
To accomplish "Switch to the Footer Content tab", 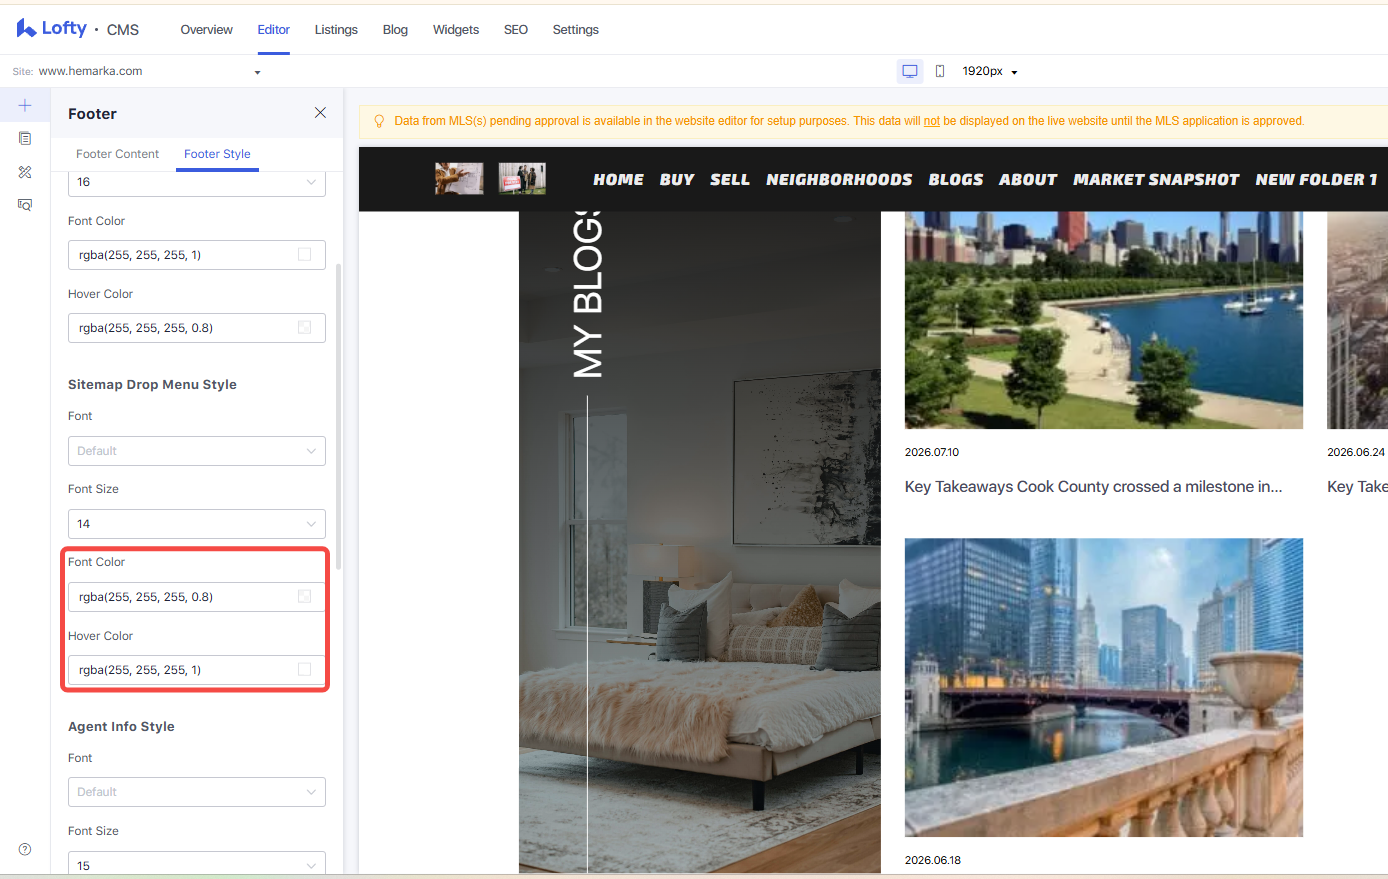I will point(117,154).
